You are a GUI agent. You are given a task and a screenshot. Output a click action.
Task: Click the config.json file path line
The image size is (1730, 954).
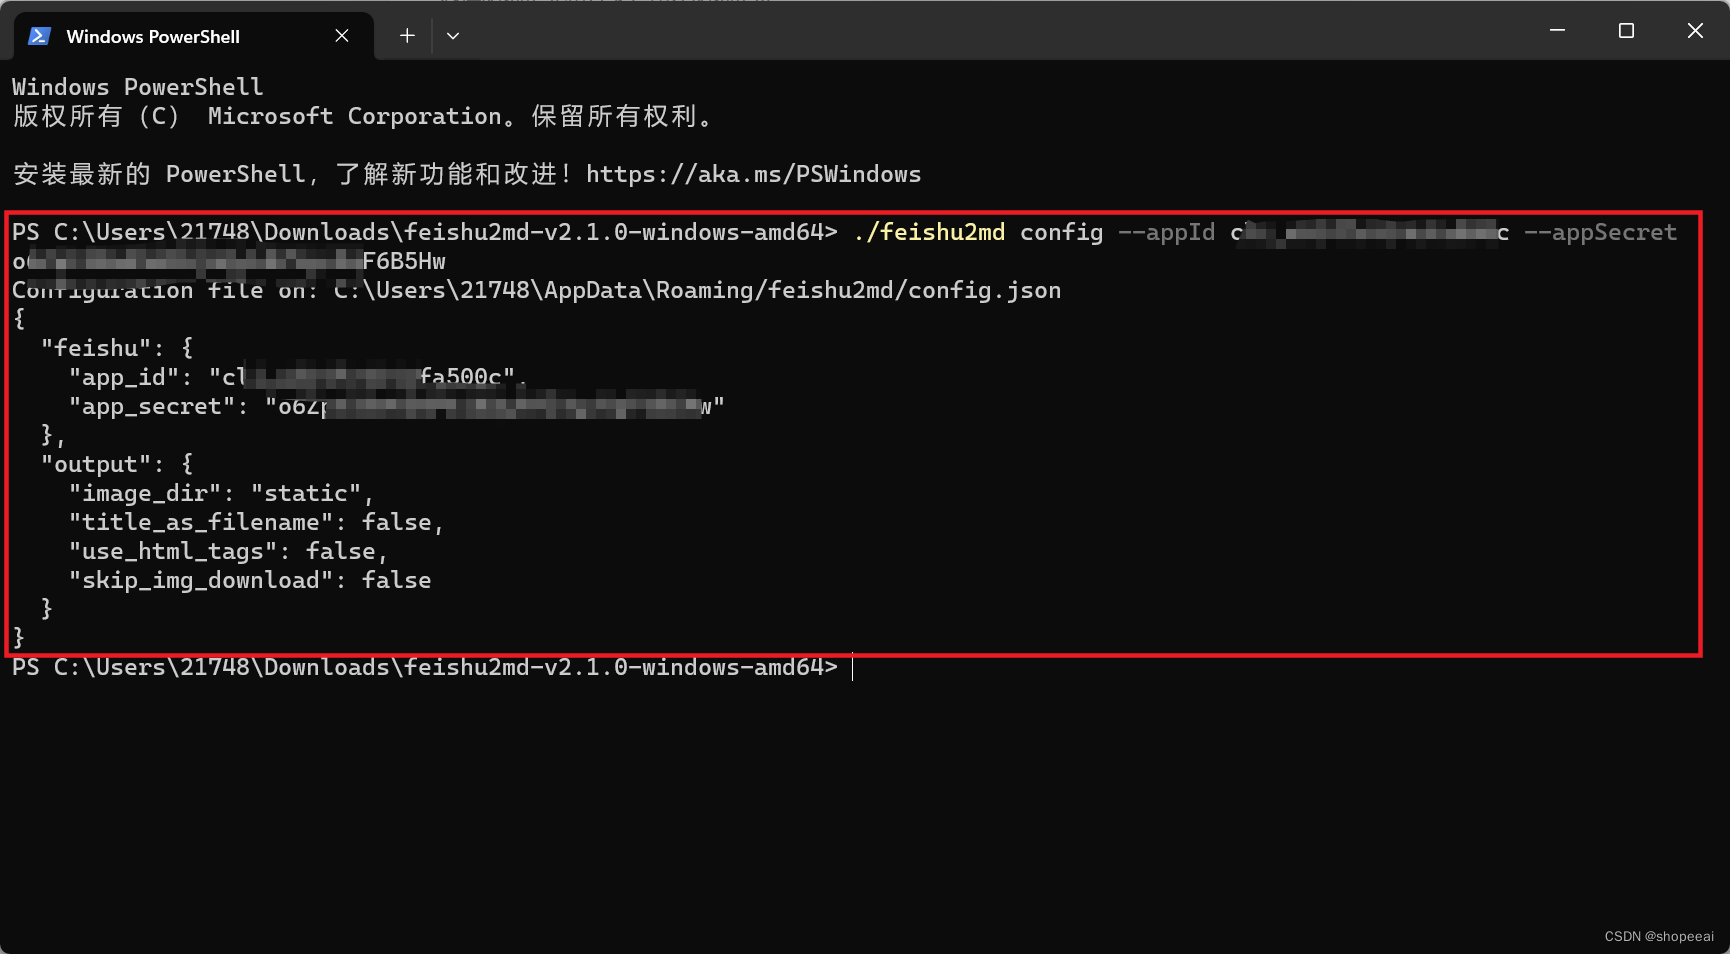click(536, 290)
